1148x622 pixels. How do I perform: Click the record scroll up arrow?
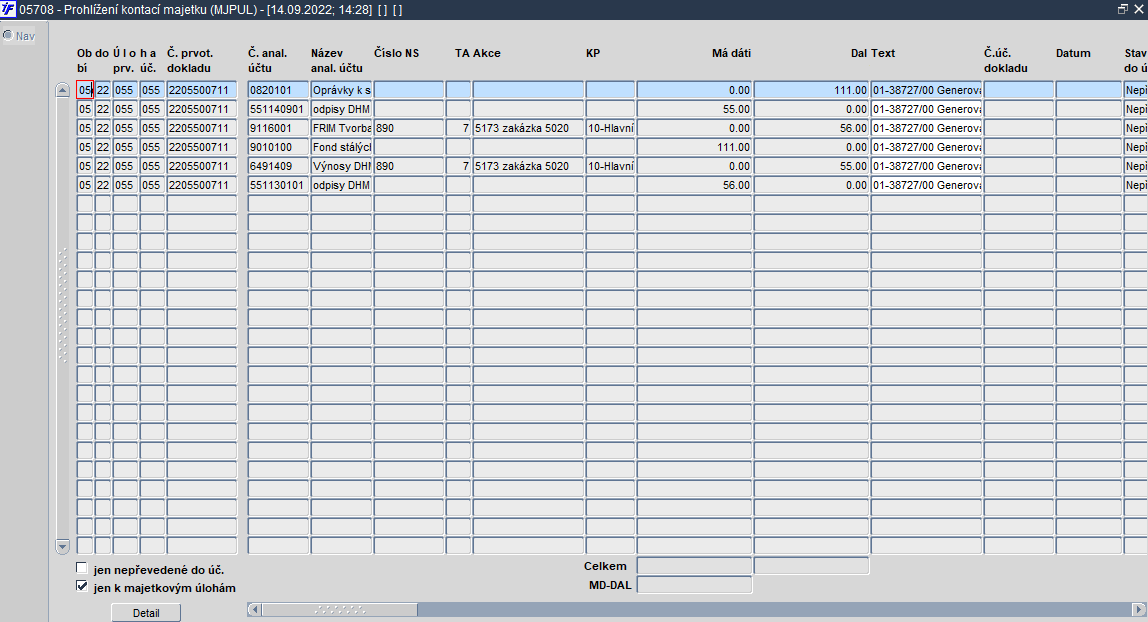tap(62, 90)
